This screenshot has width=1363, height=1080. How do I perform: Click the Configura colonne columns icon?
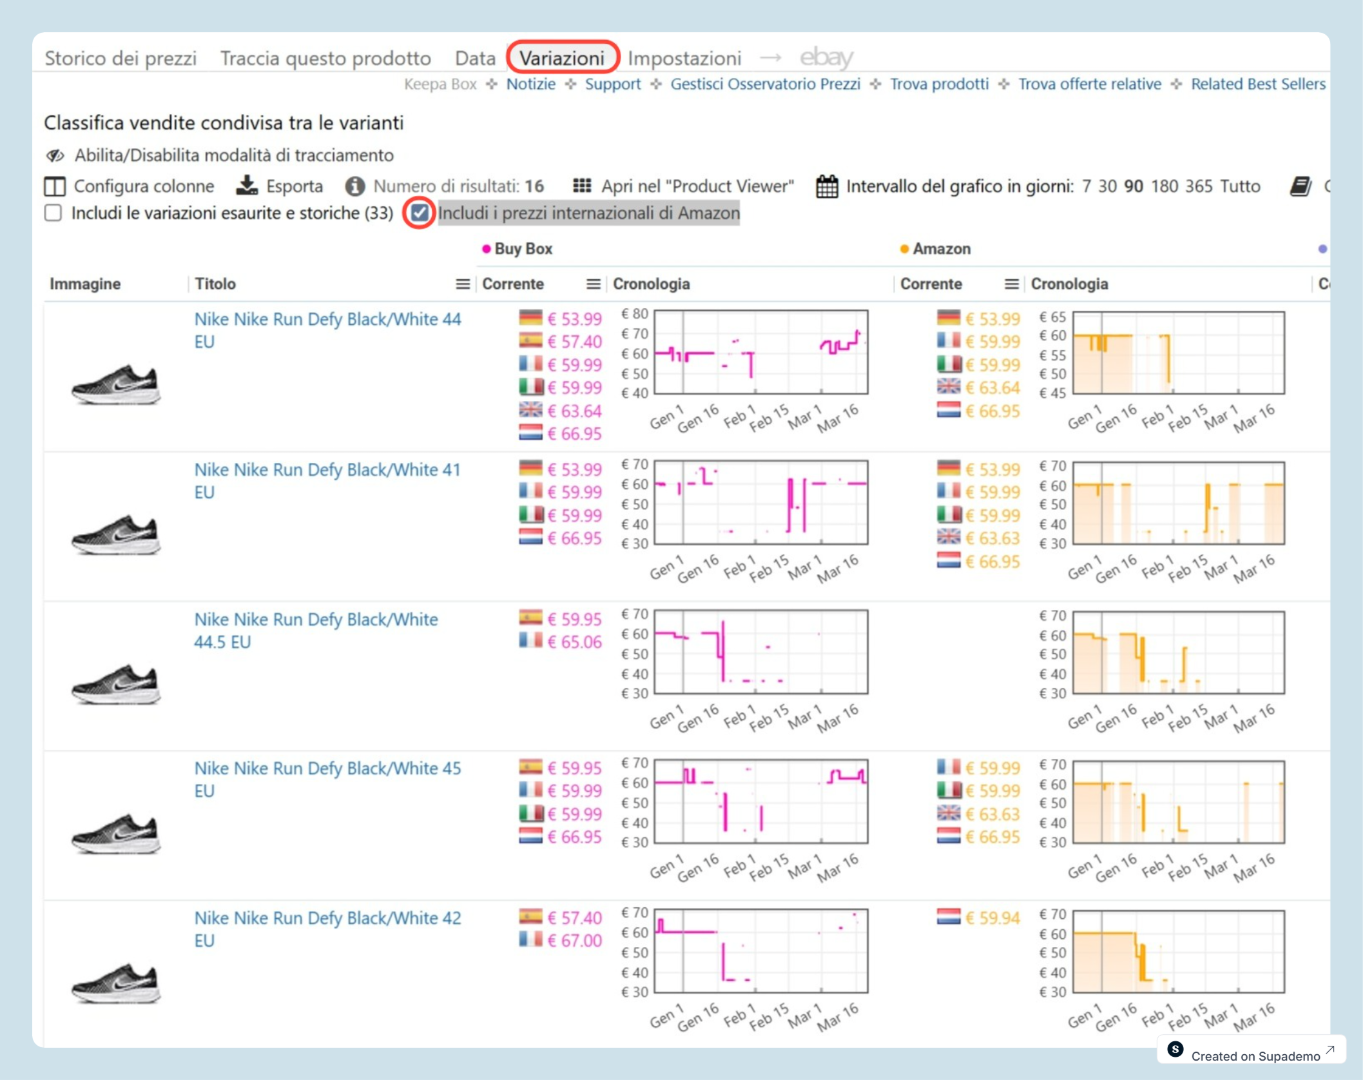(55, 186)
